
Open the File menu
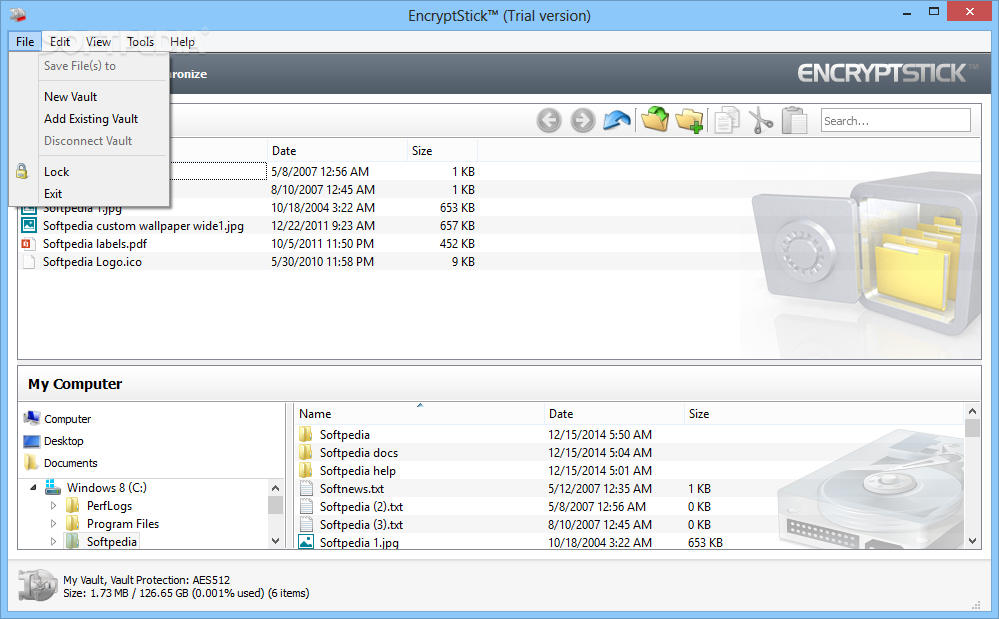(x=25, y=41)
